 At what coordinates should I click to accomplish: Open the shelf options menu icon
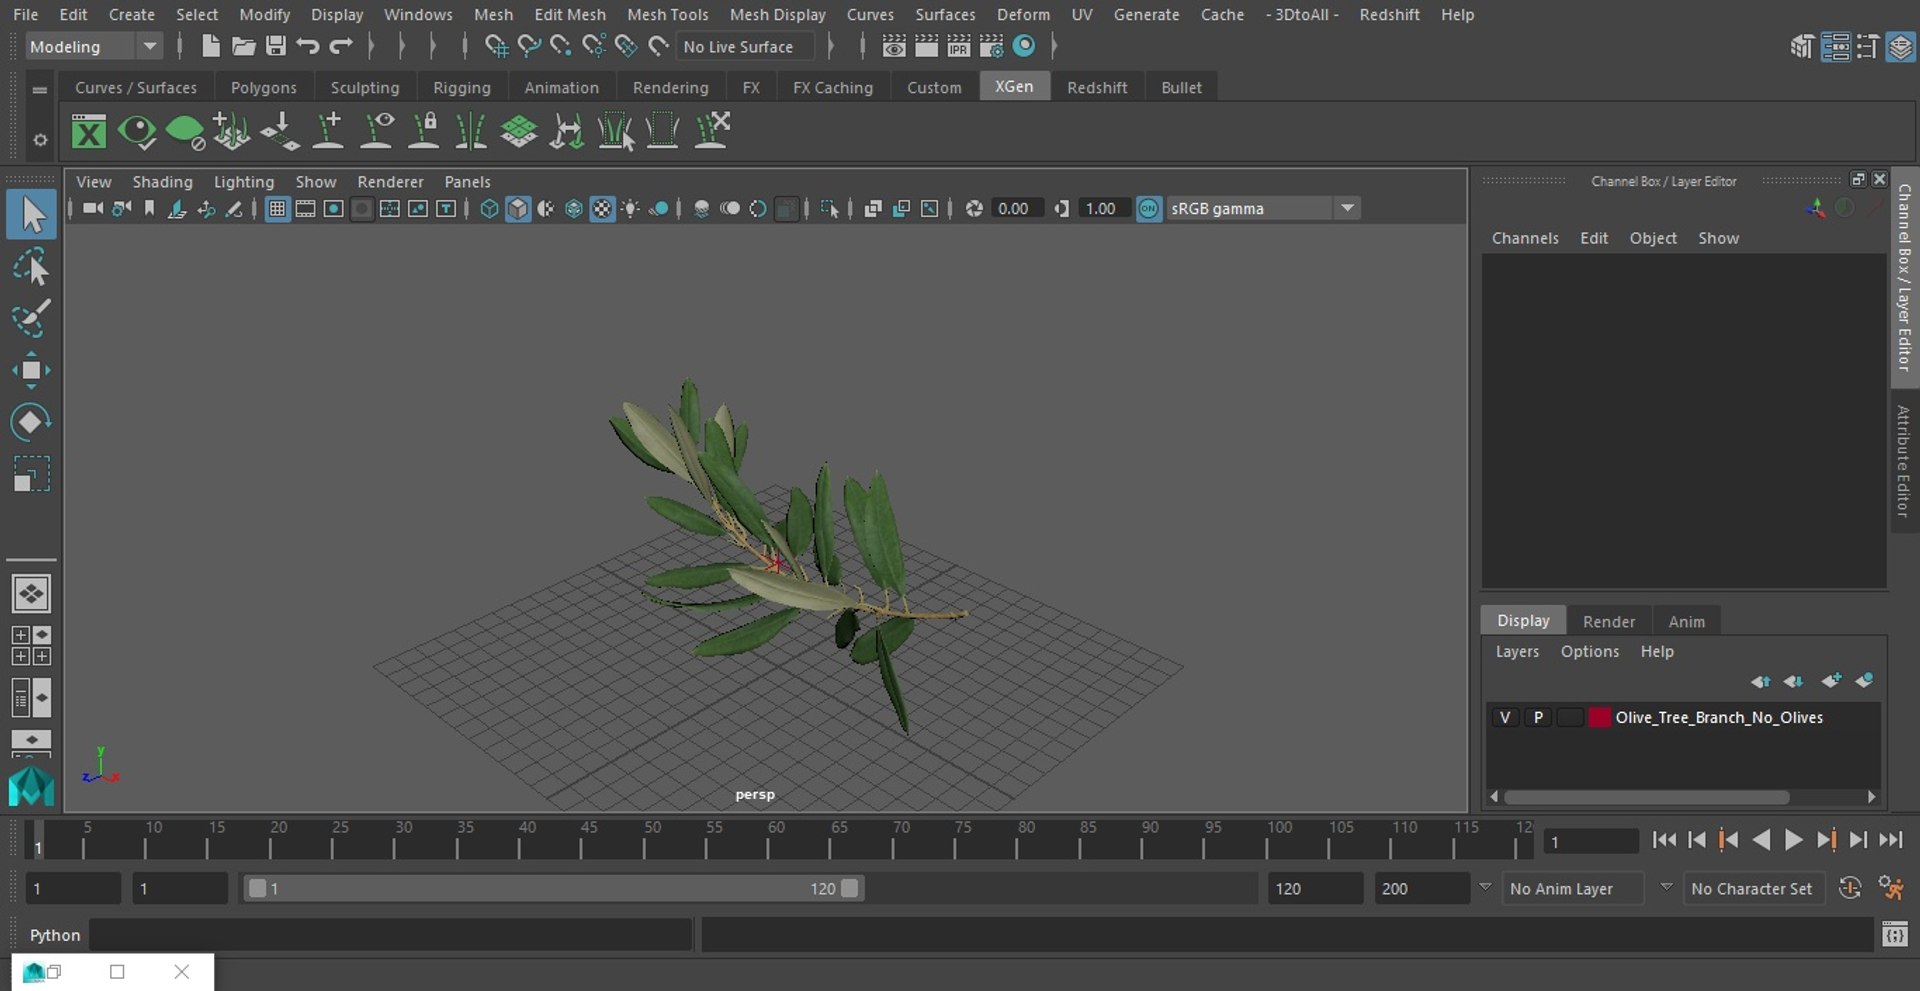[x=39, y=89]
